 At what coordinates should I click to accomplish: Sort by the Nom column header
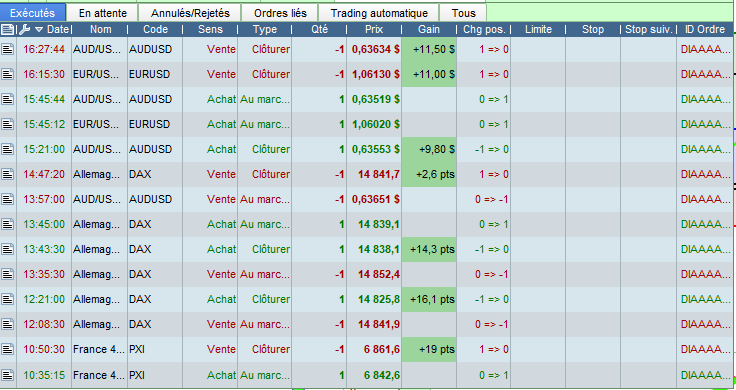[100, 30]
